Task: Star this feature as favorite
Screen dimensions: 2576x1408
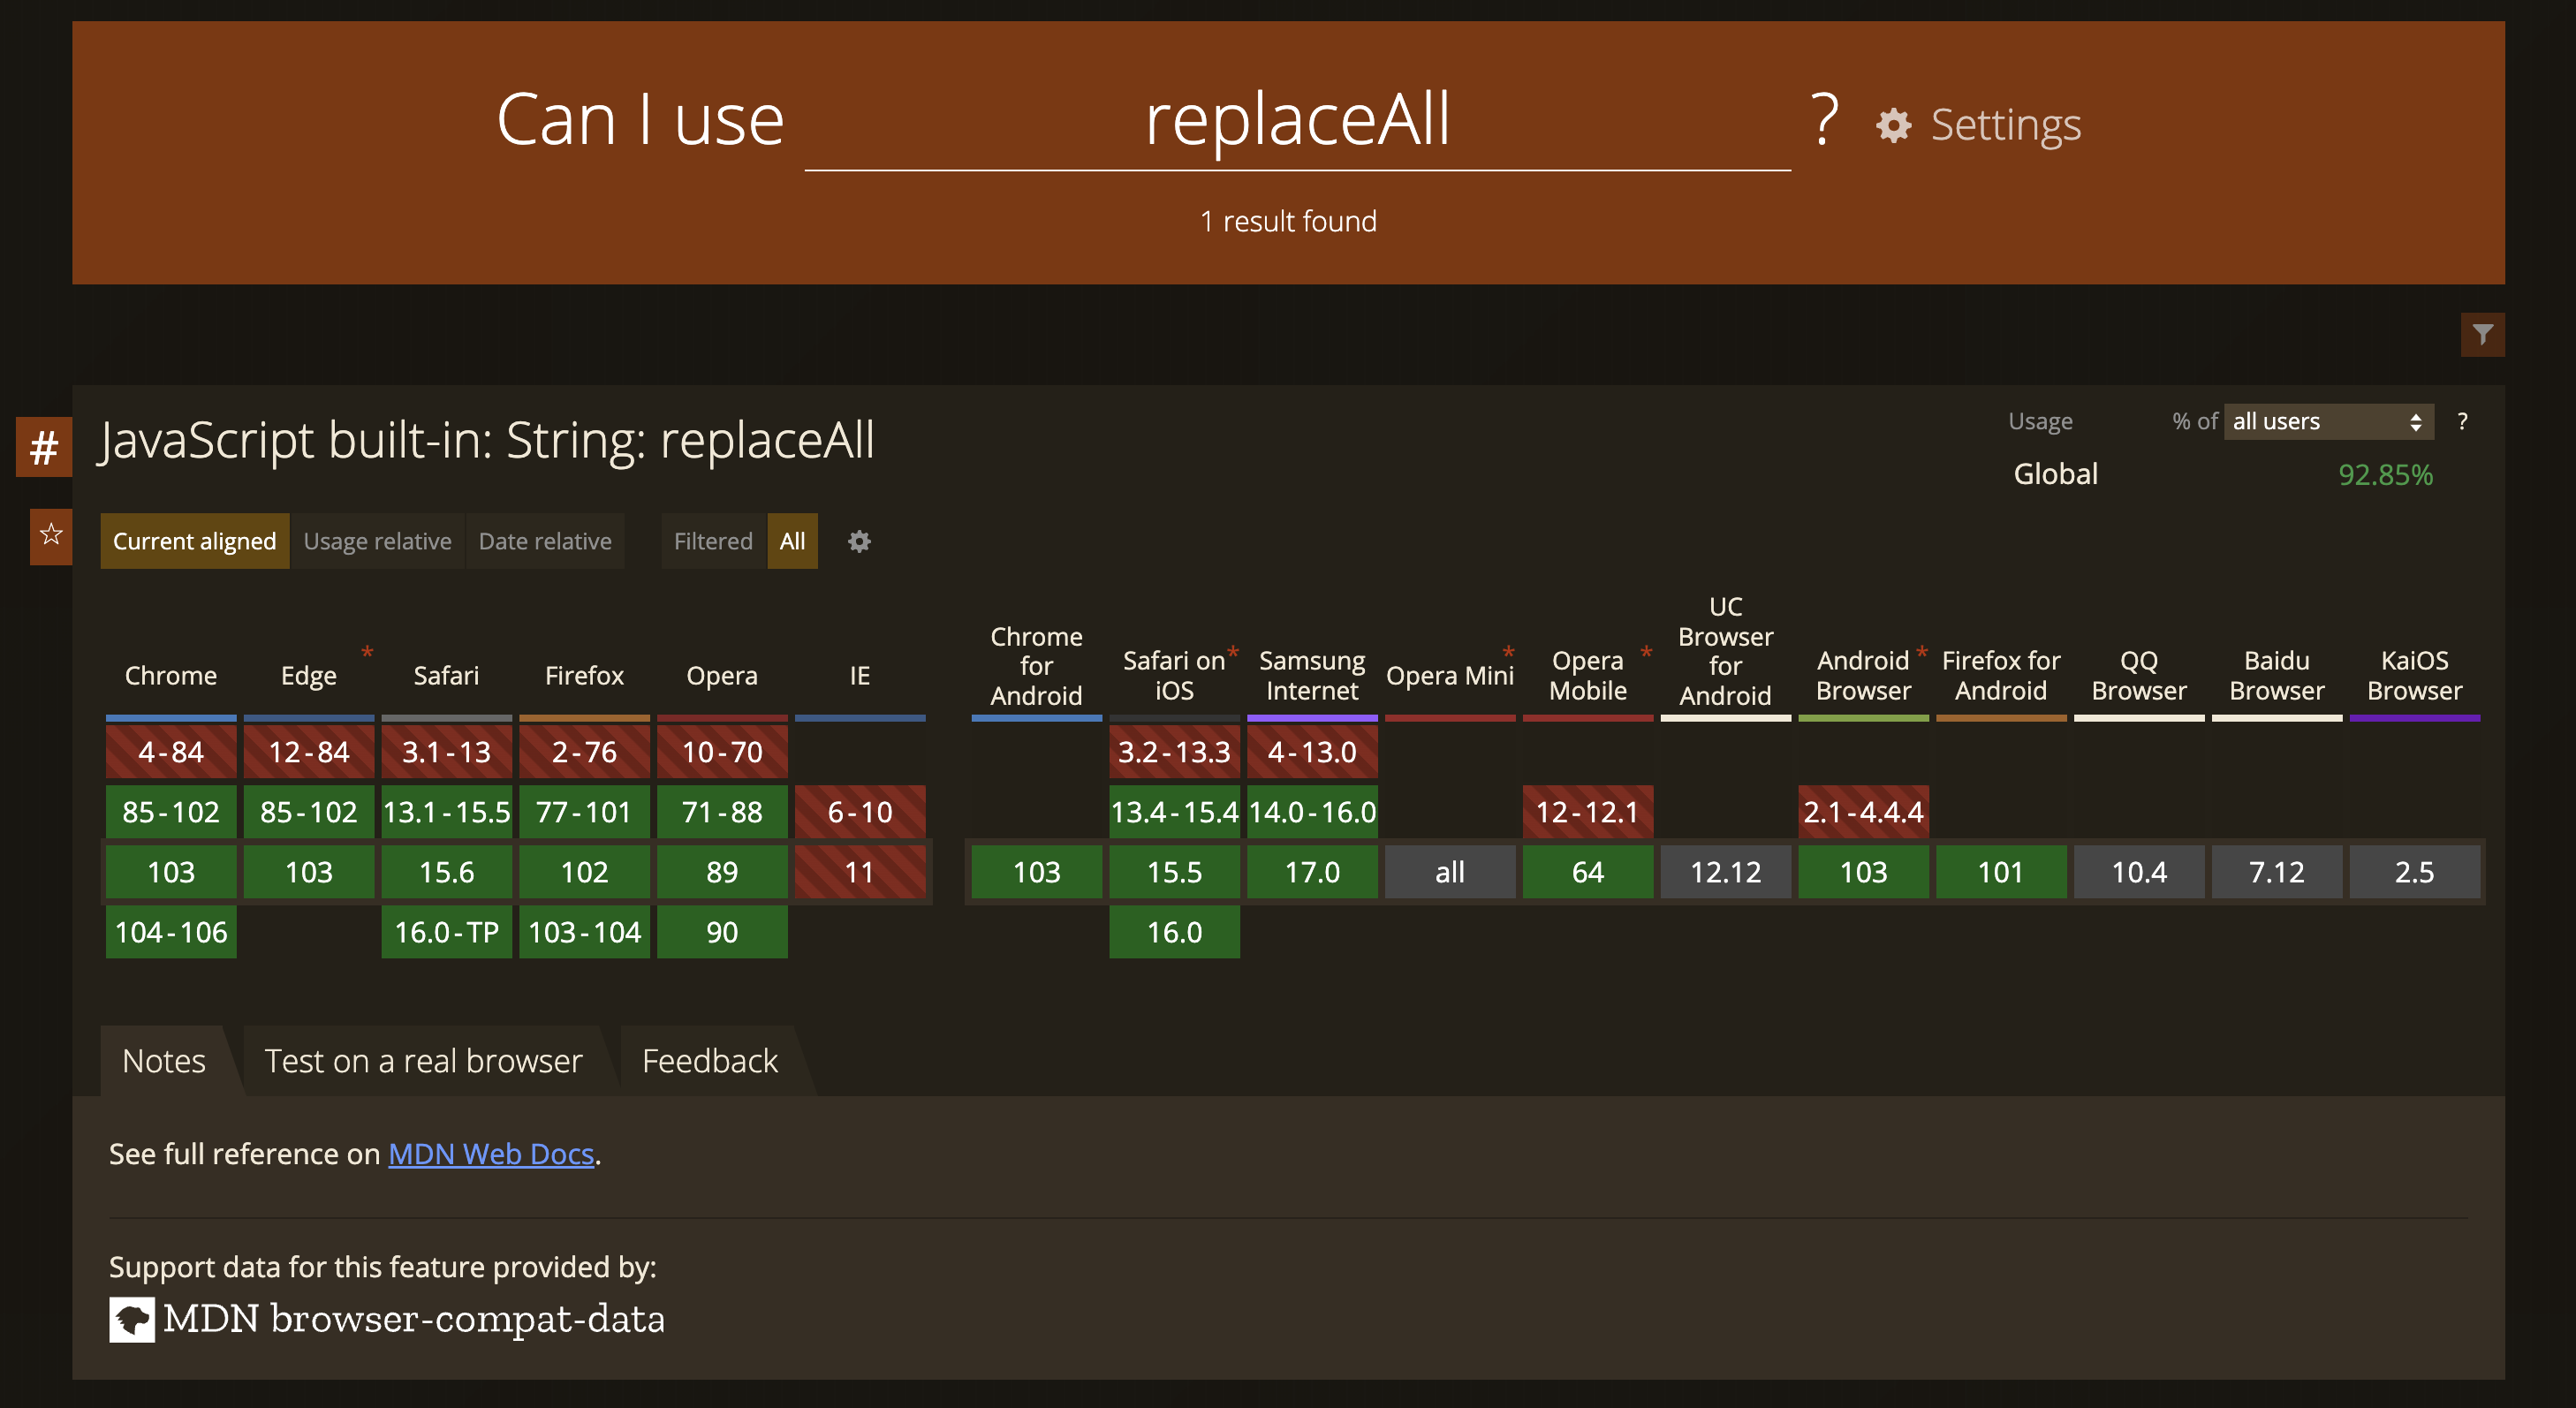Action: (x=51, y=536)
